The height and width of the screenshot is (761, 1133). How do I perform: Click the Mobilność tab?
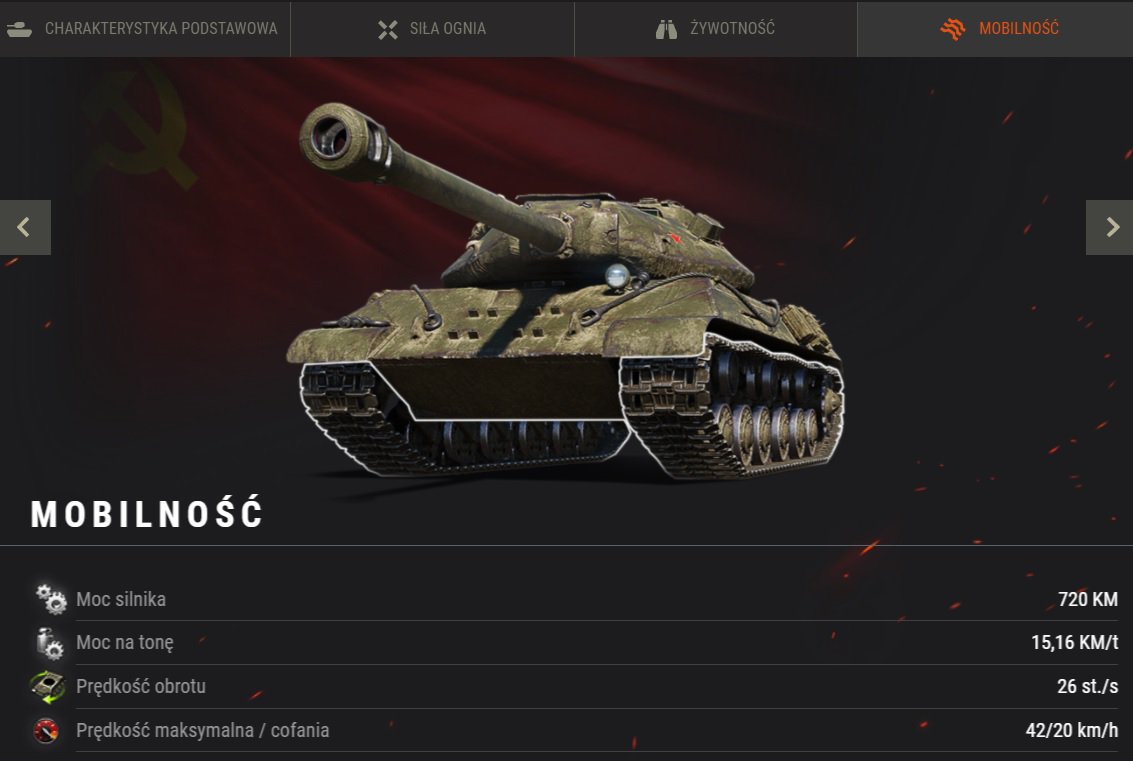click(x=995, y=28)
